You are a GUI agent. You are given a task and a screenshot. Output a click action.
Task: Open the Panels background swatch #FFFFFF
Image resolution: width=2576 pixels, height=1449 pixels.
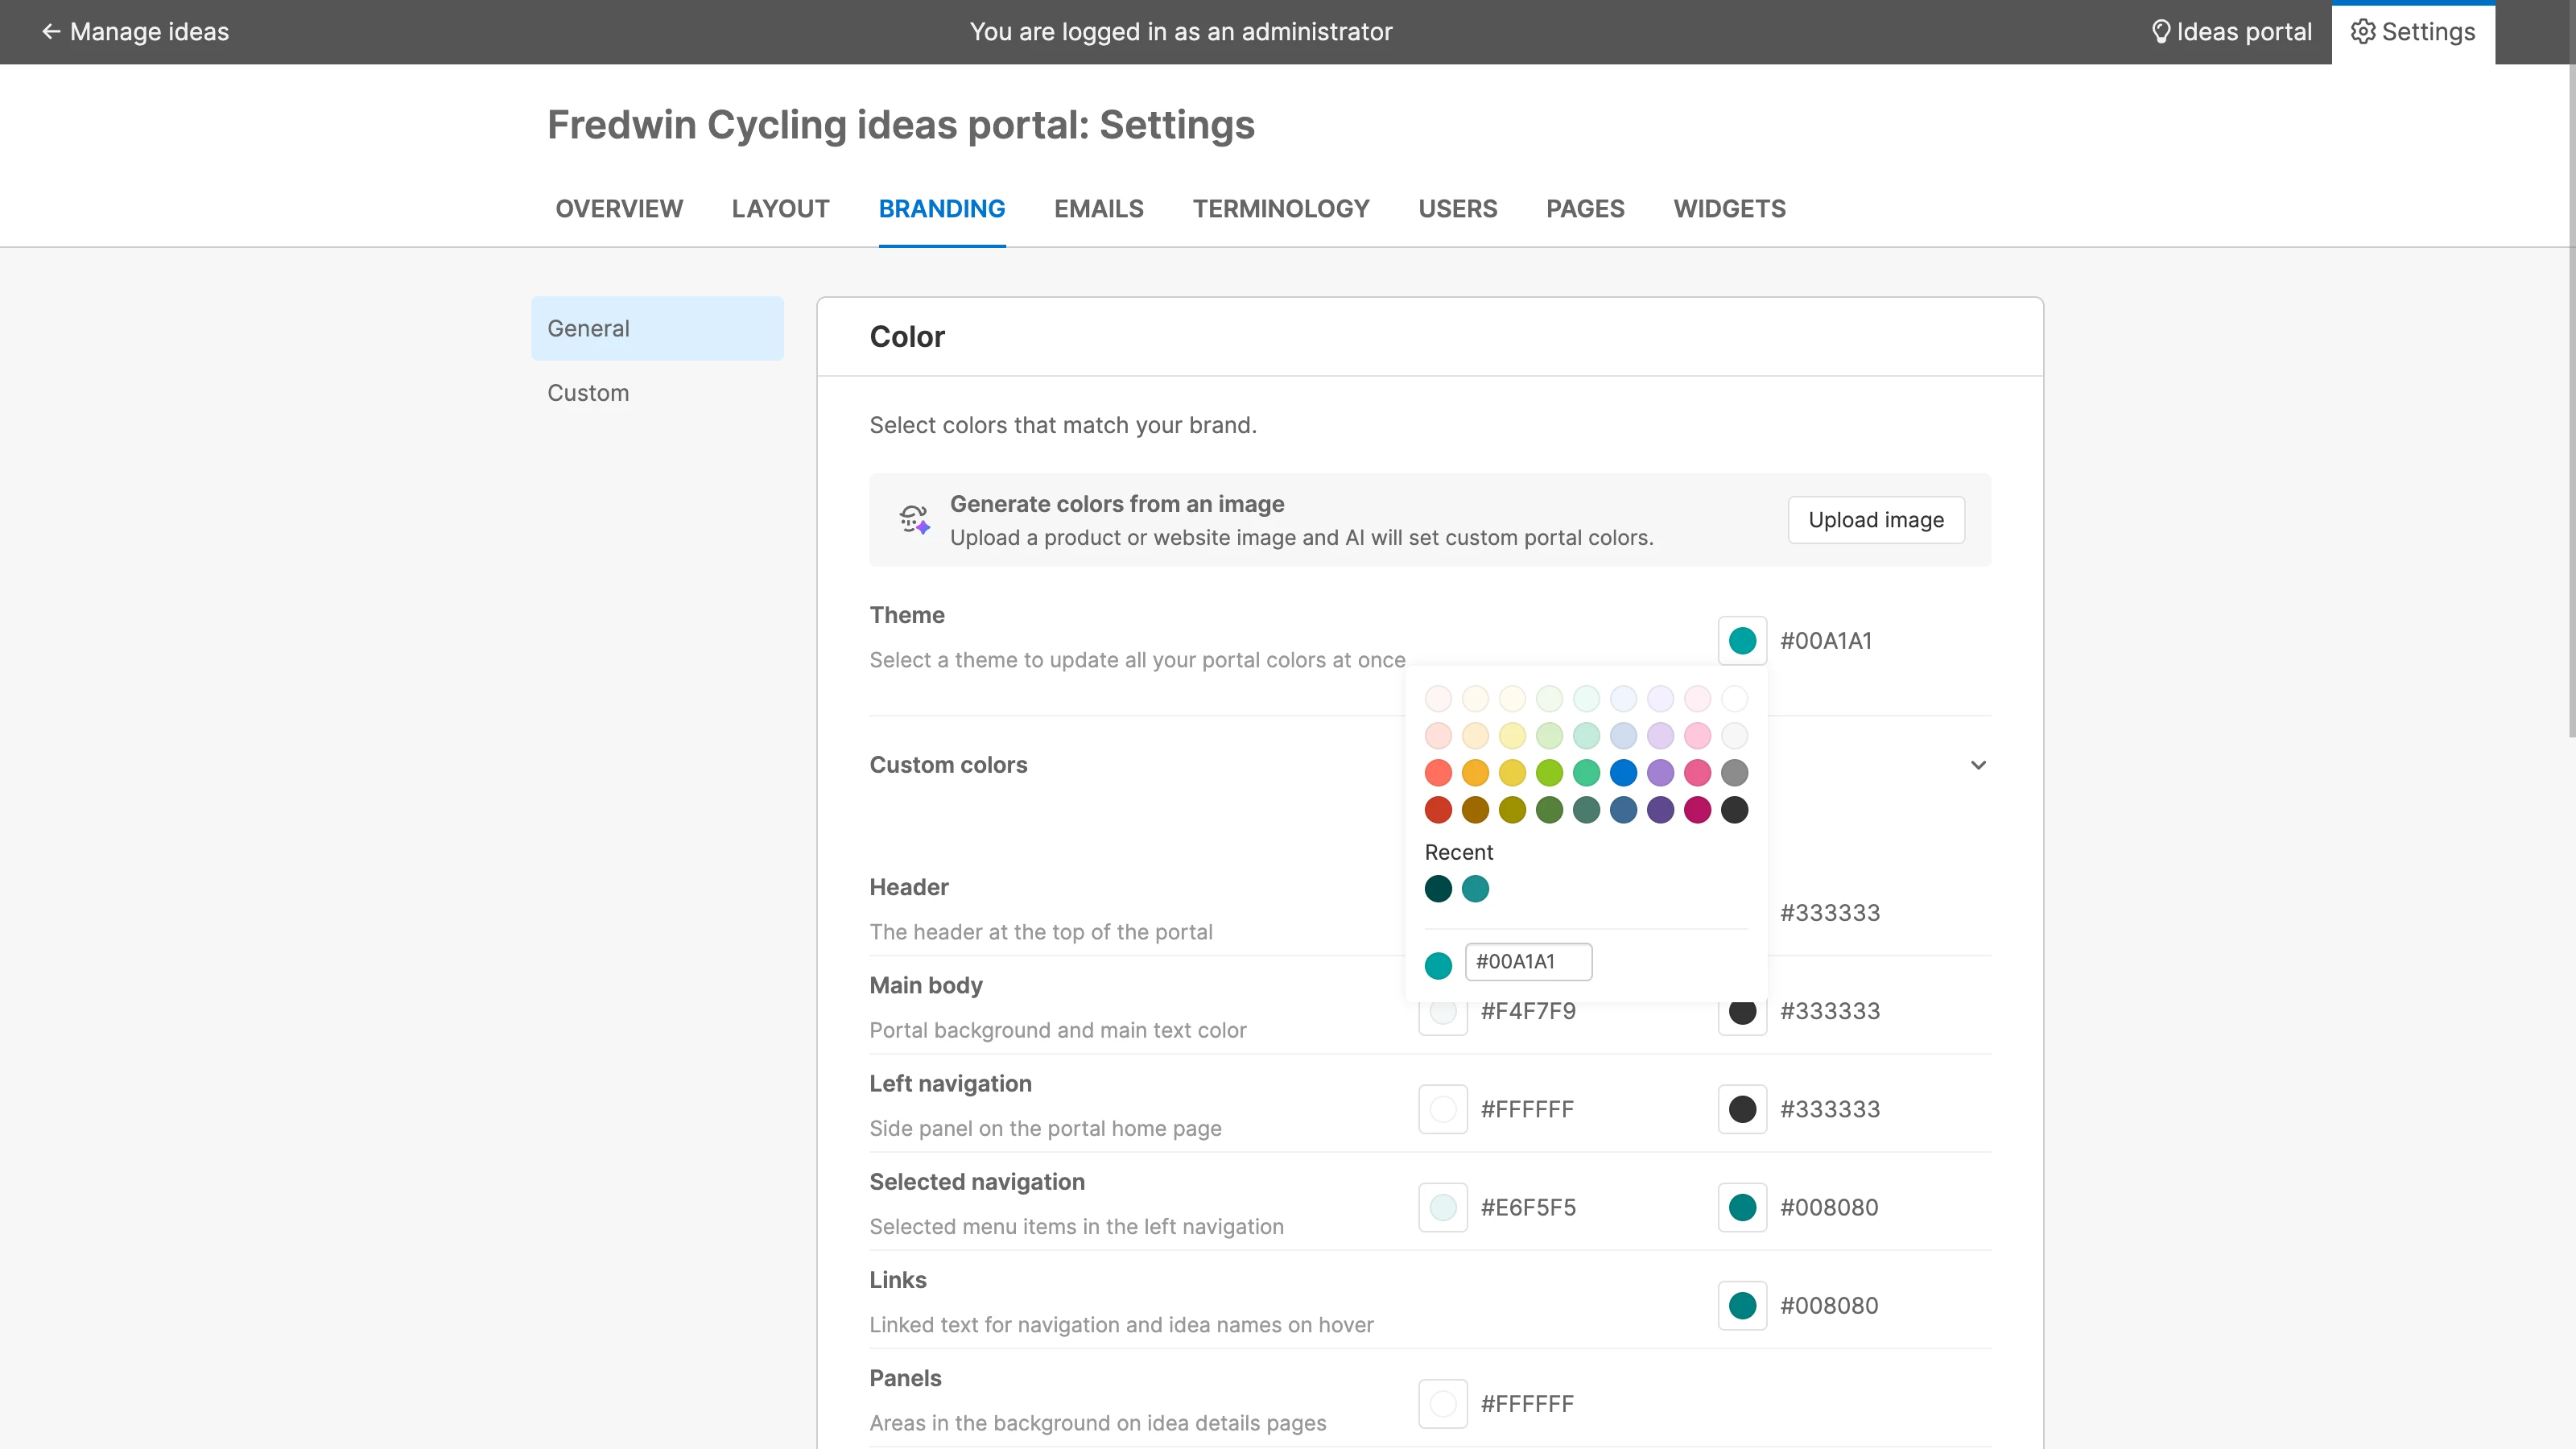(1442, 1404)
